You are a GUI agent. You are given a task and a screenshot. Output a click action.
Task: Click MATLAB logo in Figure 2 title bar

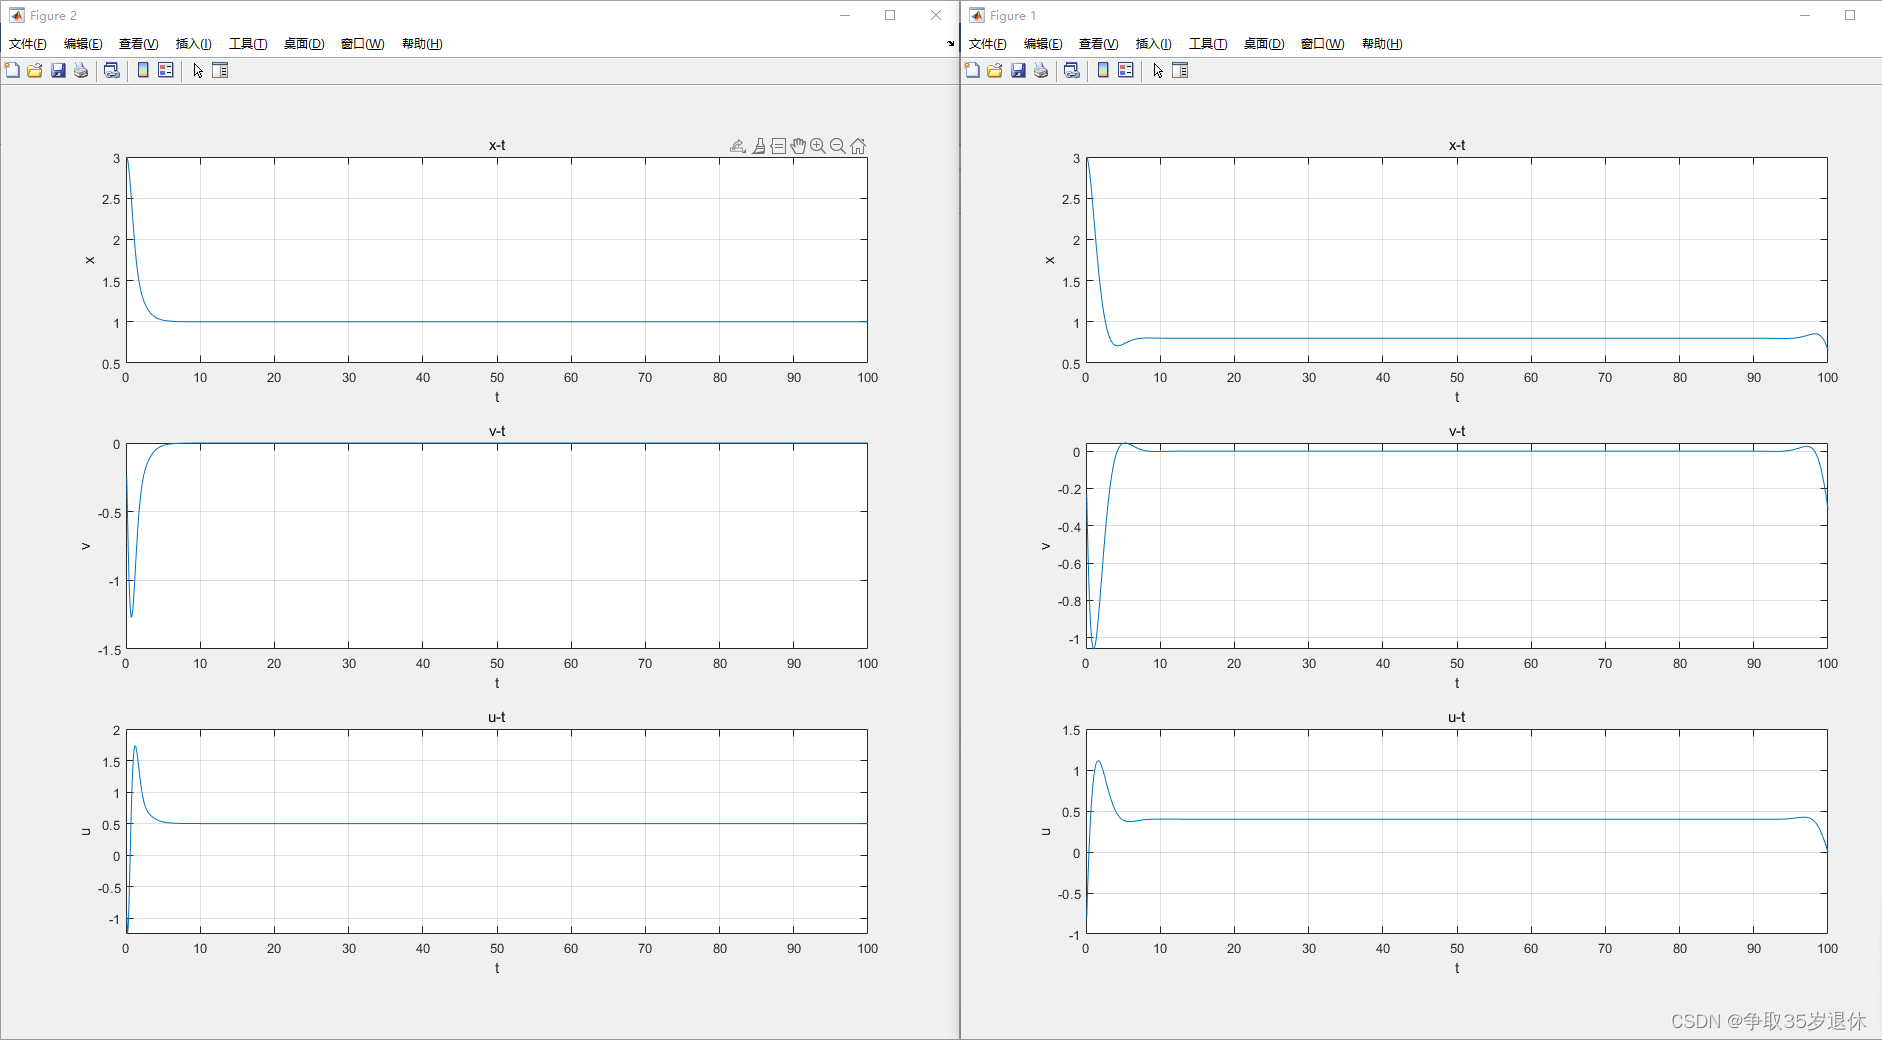17,15
